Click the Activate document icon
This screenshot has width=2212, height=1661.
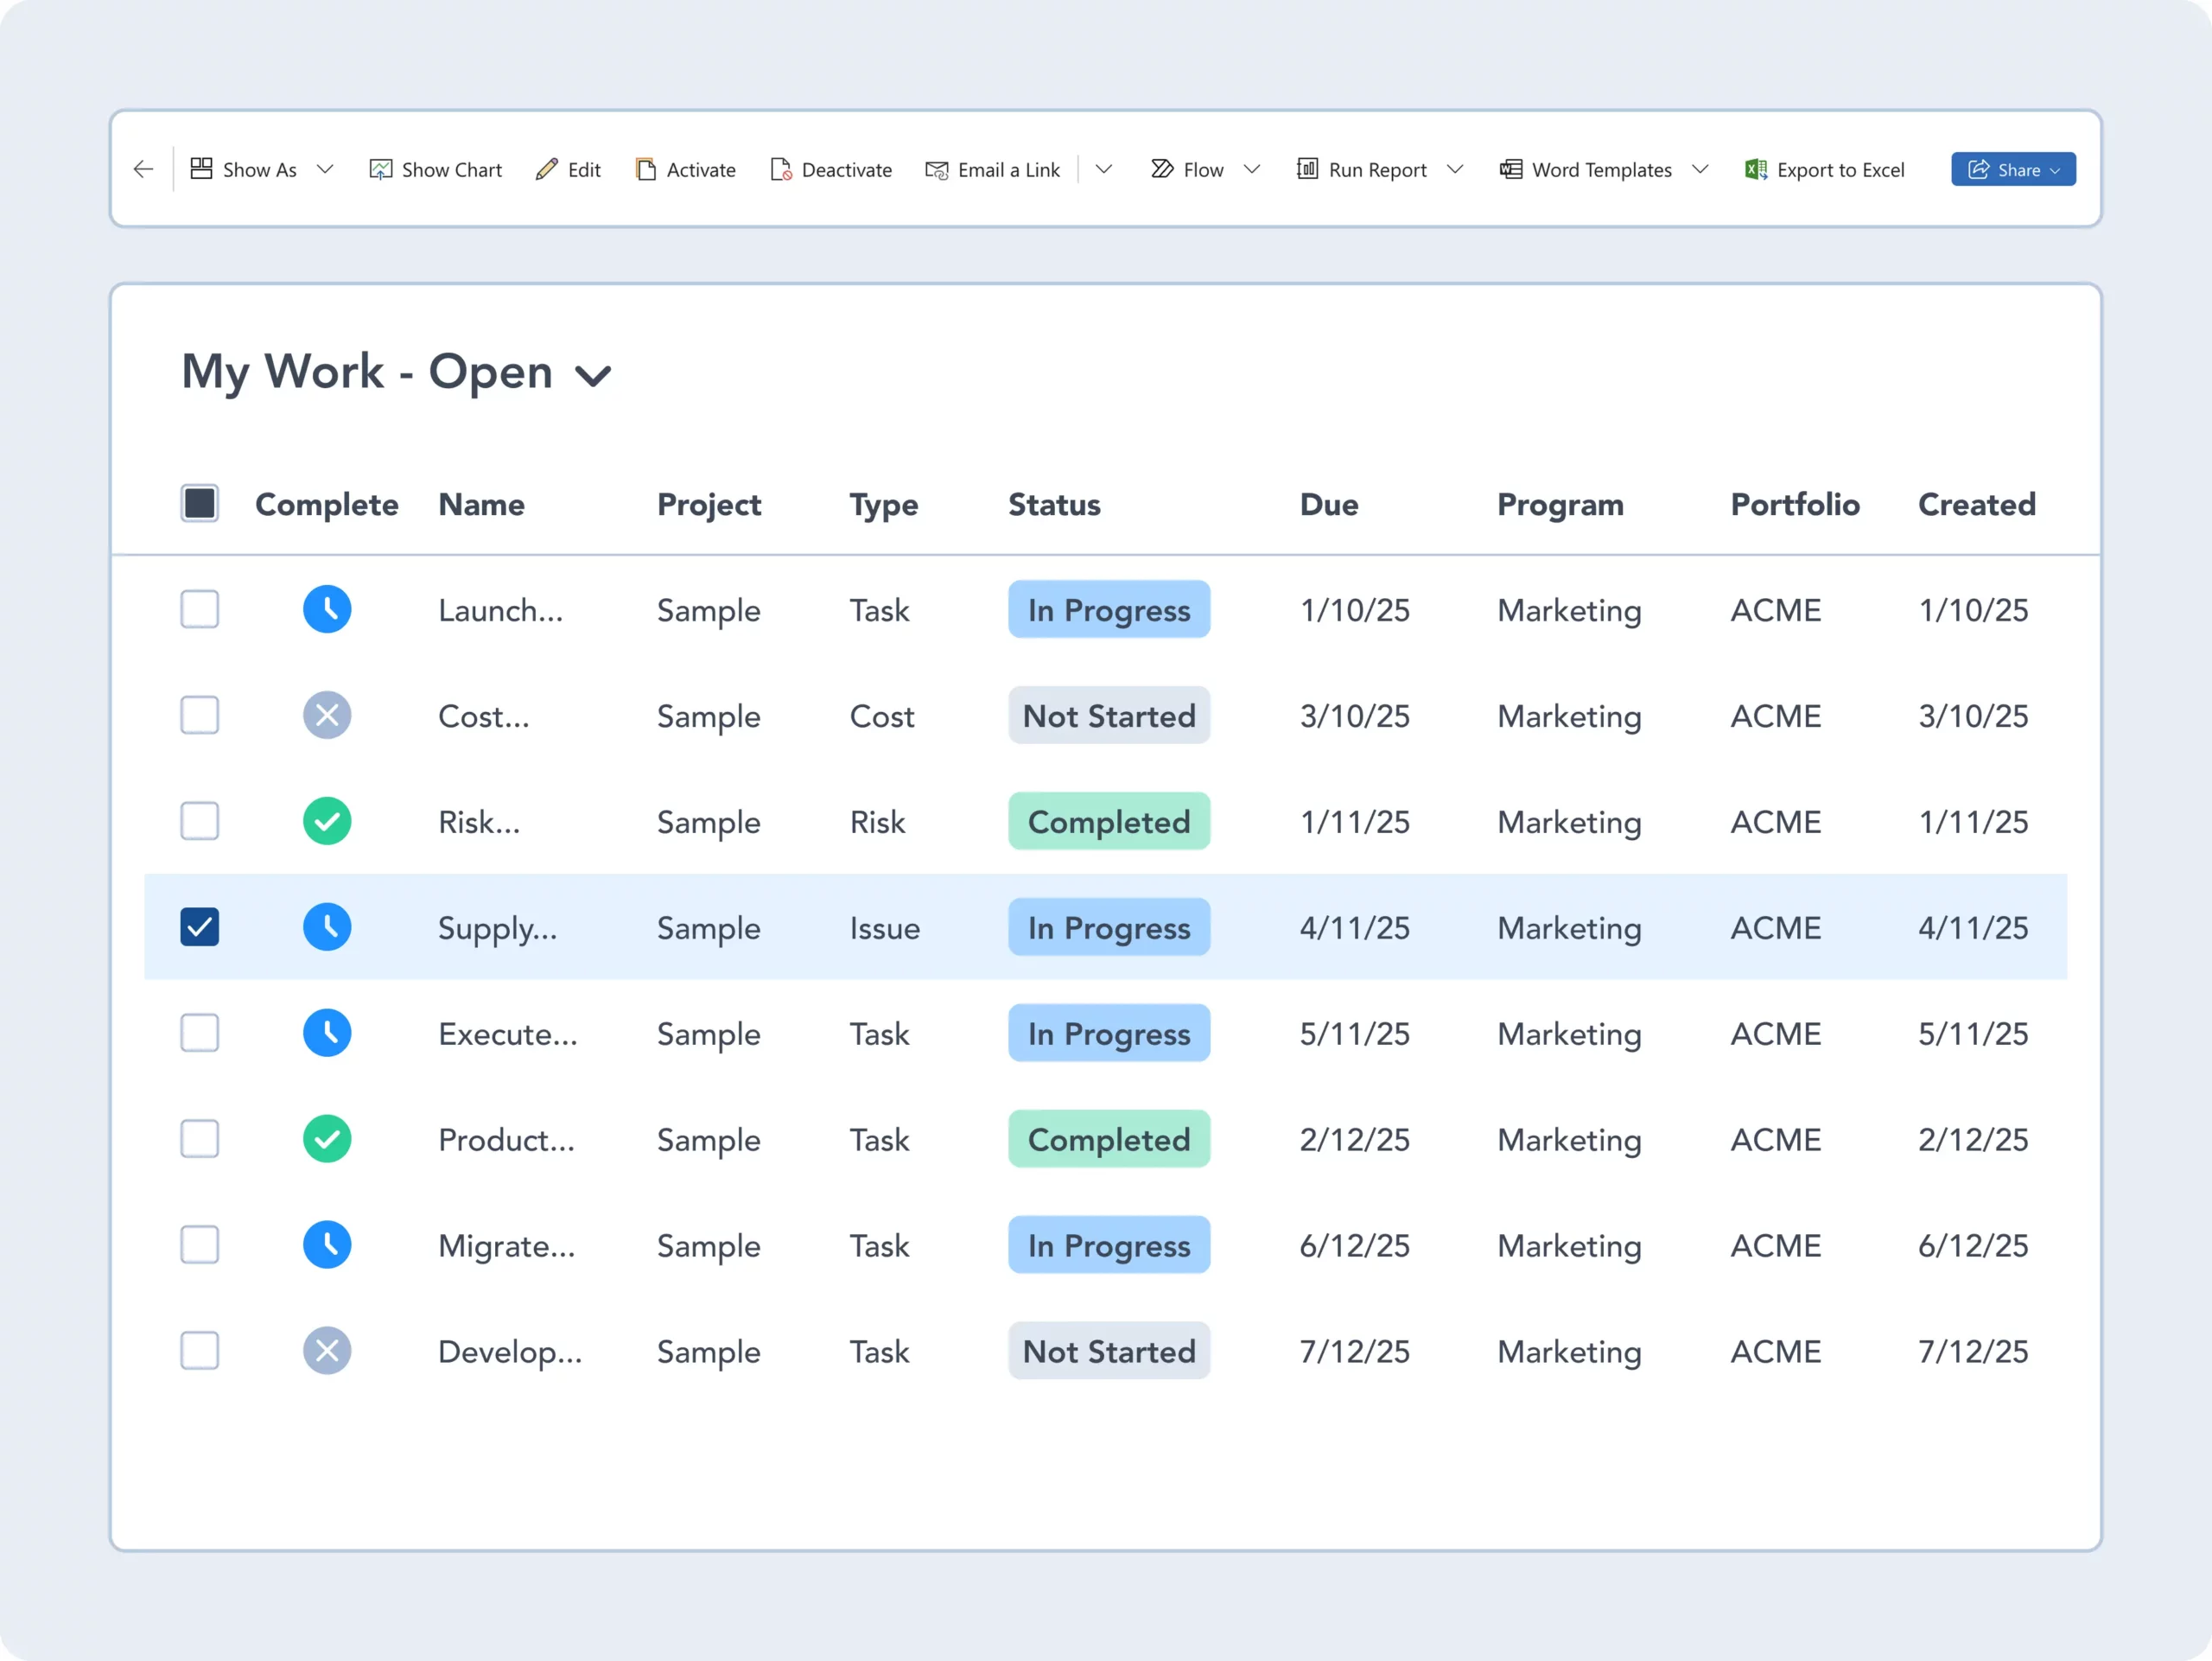[646, 169]
